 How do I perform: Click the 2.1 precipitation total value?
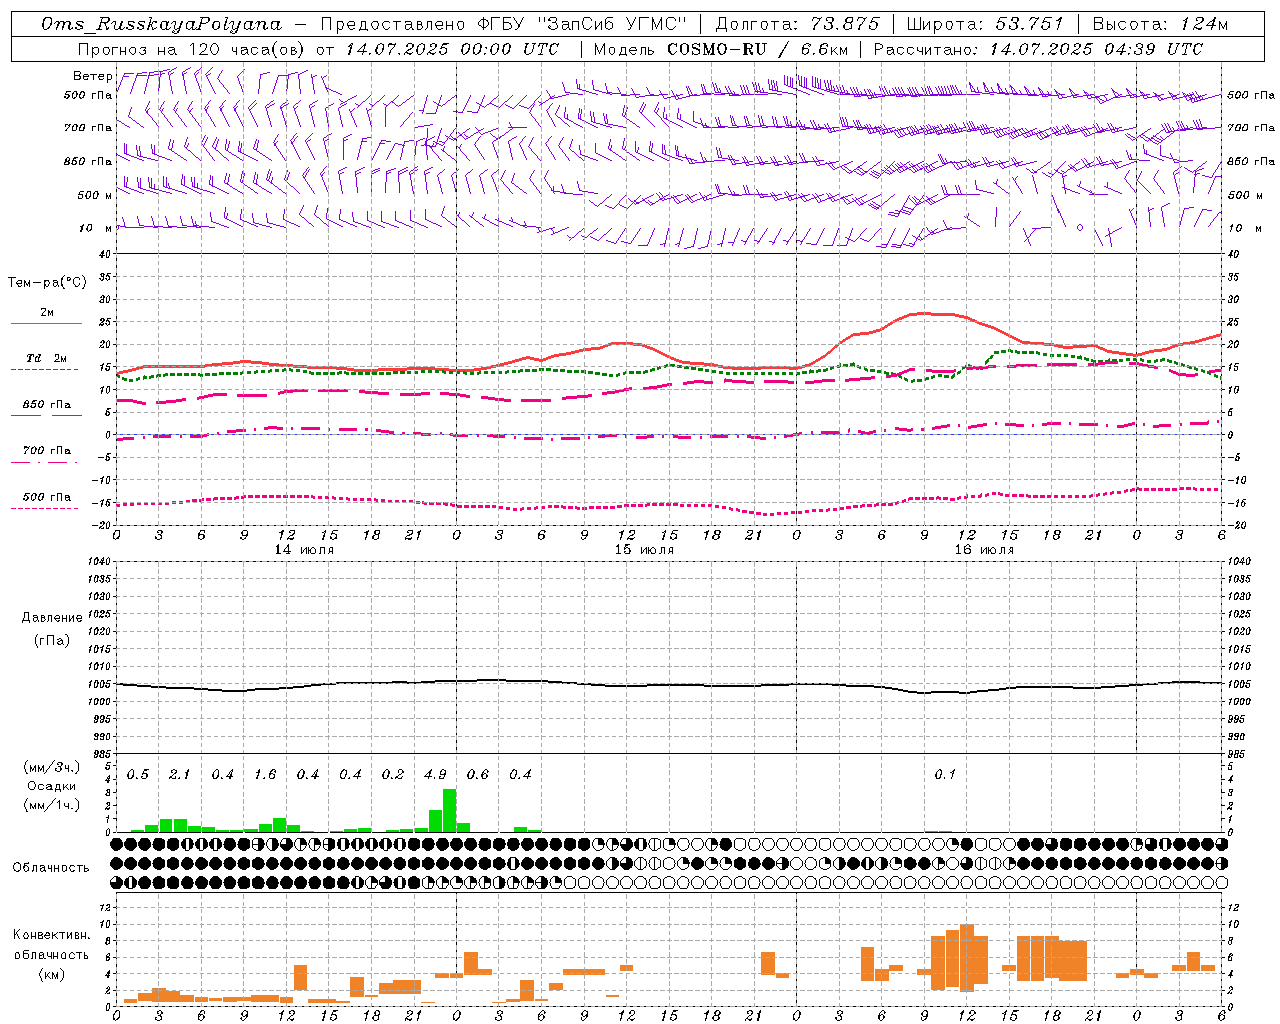[x=179, y=775]
